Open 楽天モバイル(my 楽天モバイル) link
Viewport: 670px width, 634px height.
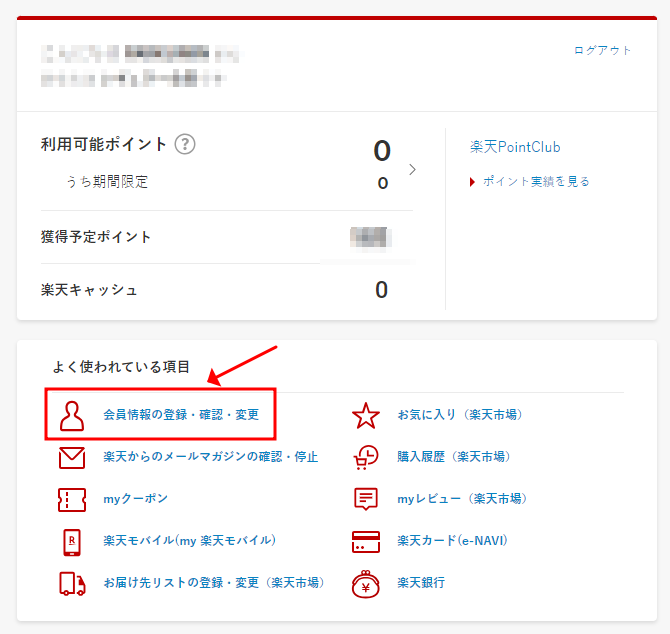[190, 540]
